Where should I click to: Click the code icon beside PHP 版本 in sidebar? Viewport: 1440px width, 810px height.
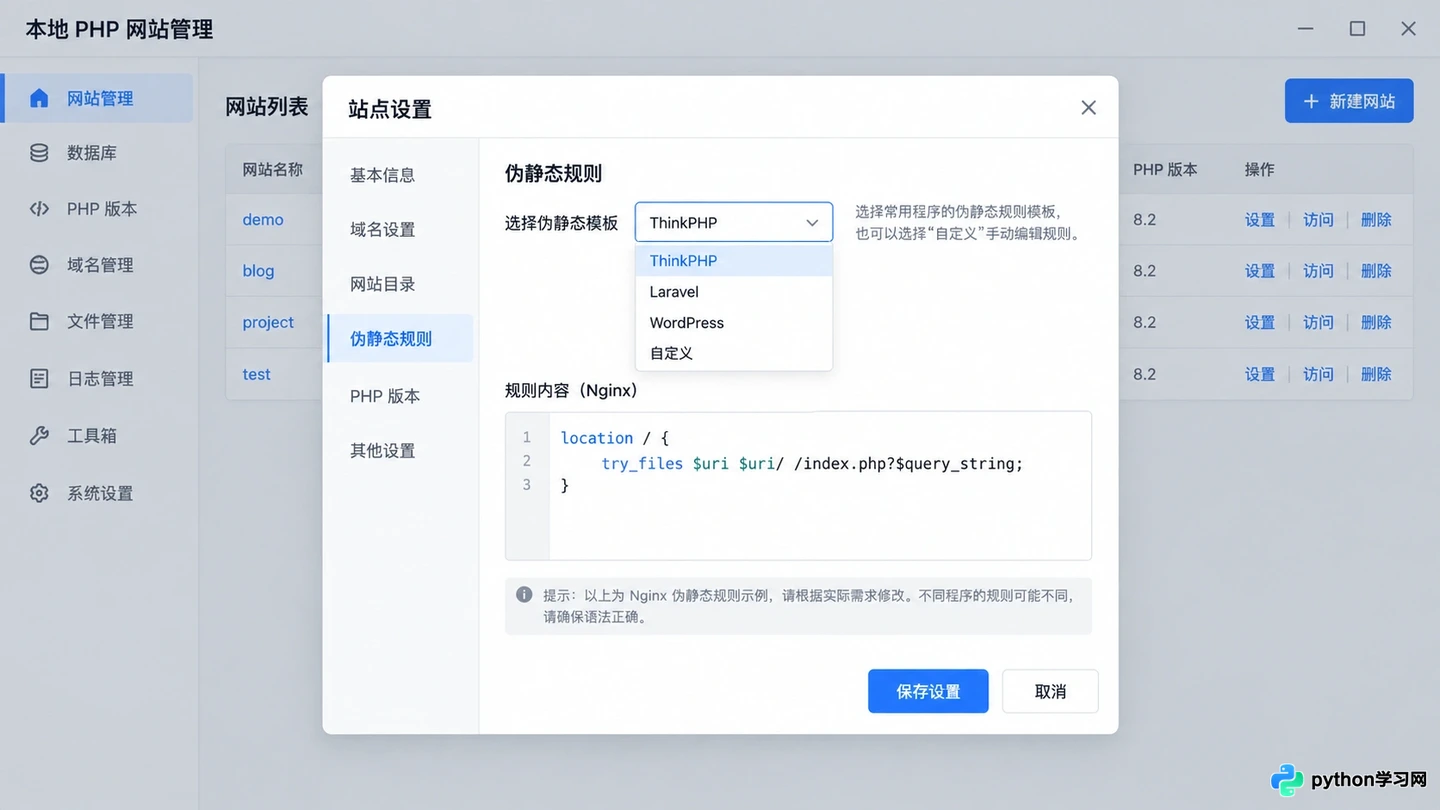tap(39, 209)
